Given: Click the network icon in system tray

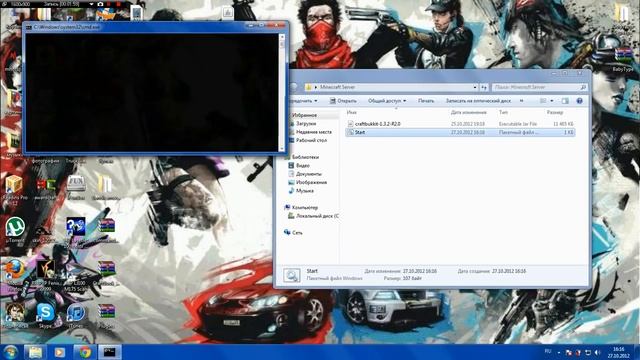Looking at the screenshot, I should [x=588, y=352].
